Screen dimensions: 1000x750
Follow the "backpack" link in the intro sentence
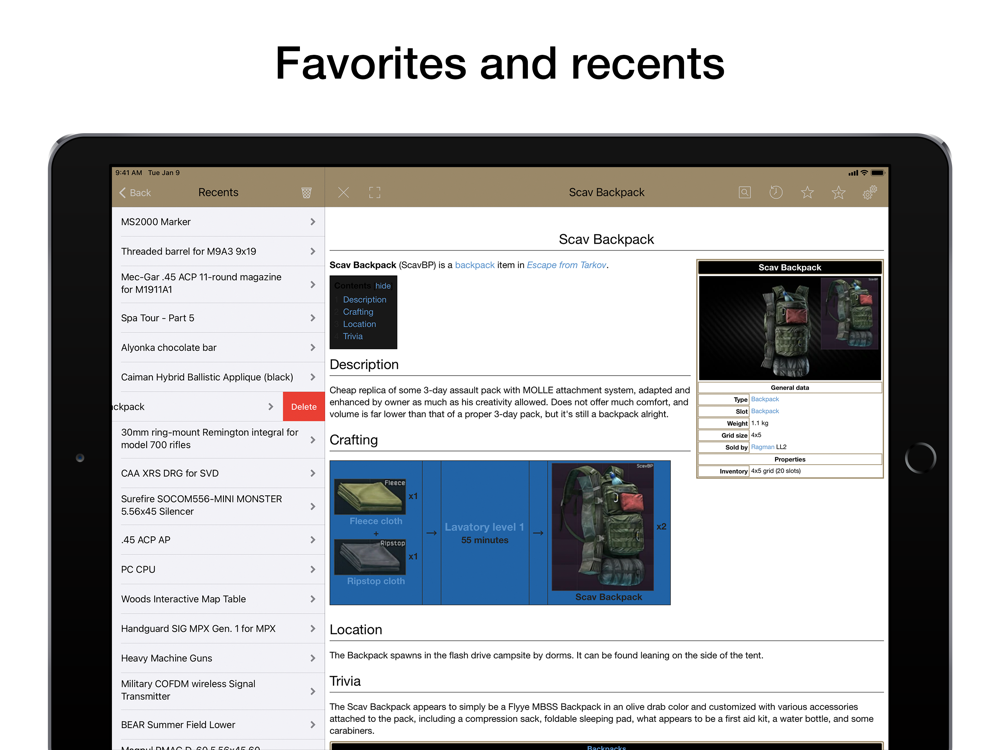pos(474,265)
